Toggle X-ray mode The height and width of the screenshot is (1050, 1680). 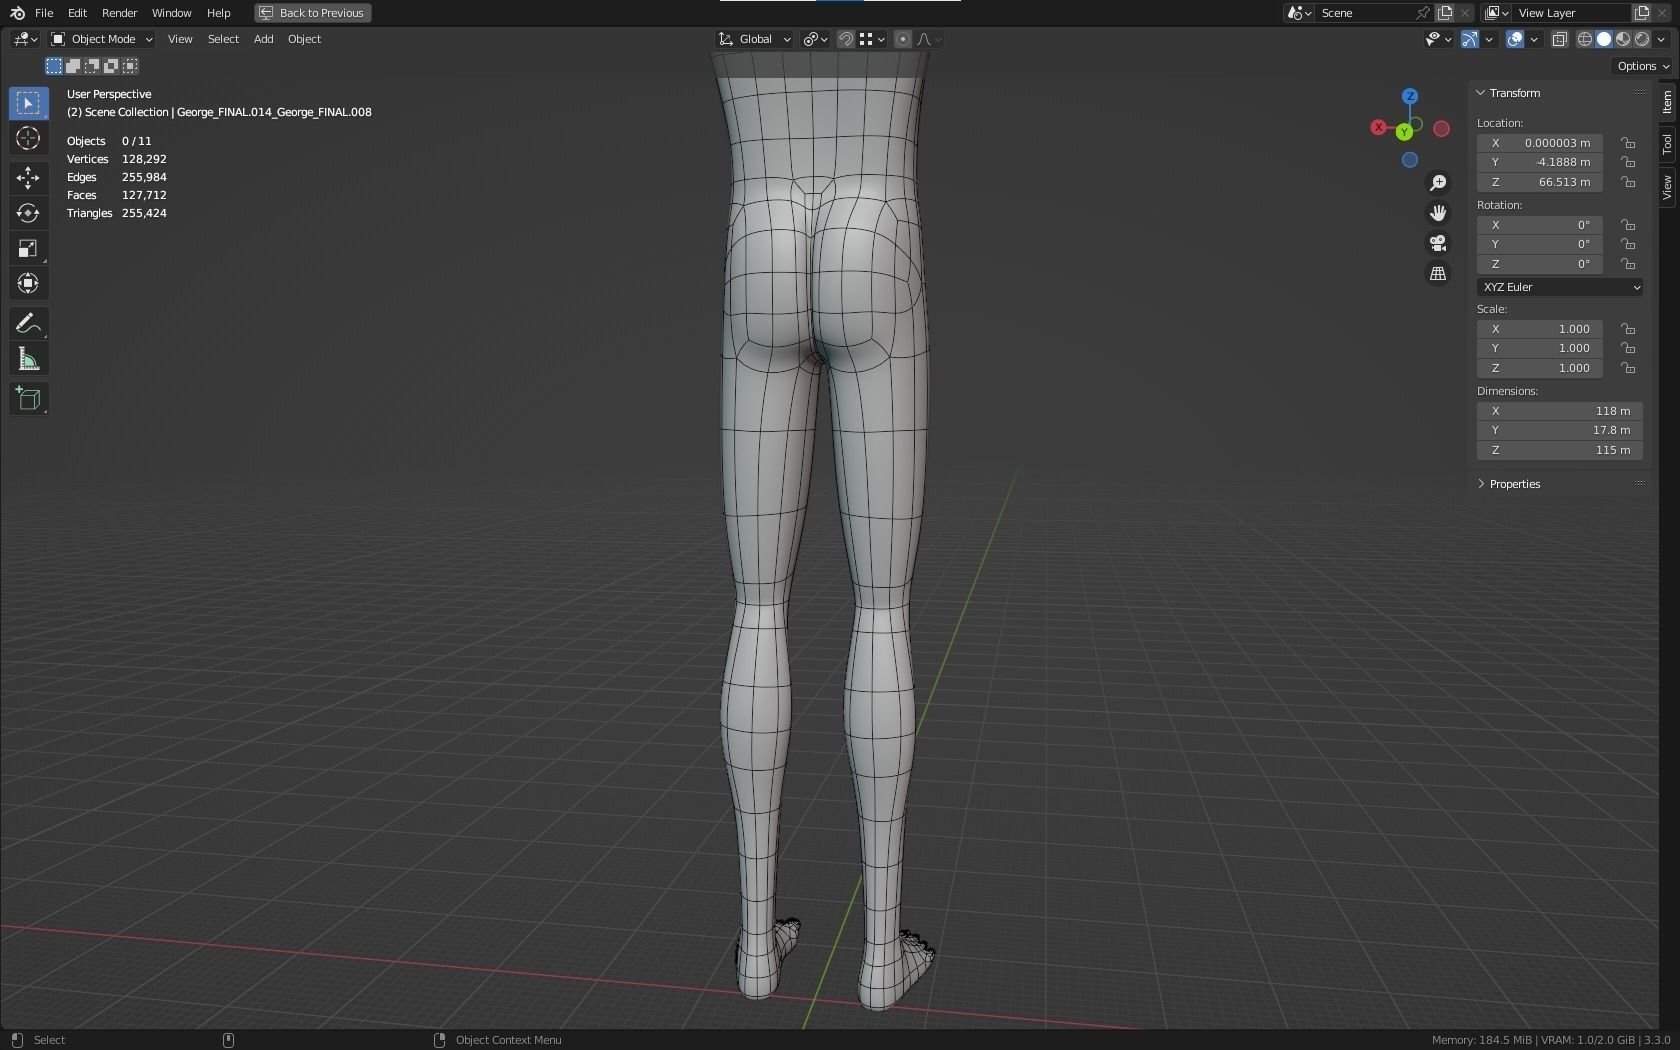click(x=1559, y=39)
